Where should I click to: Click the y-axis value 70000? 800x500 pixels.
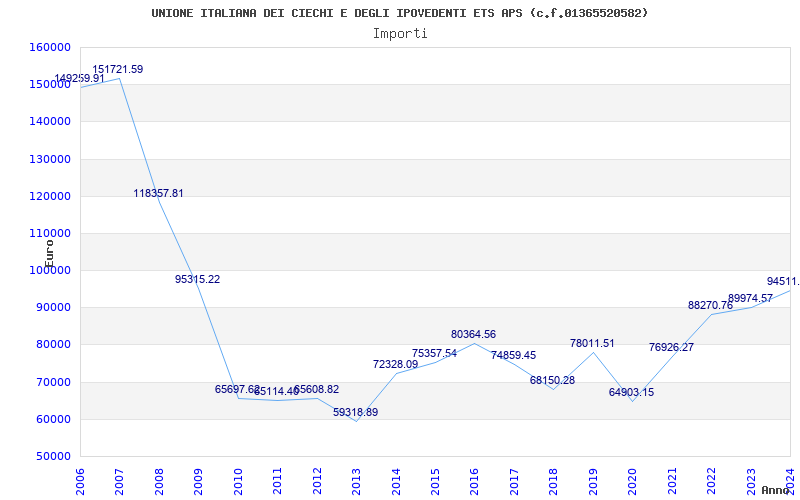pos(54,382)
